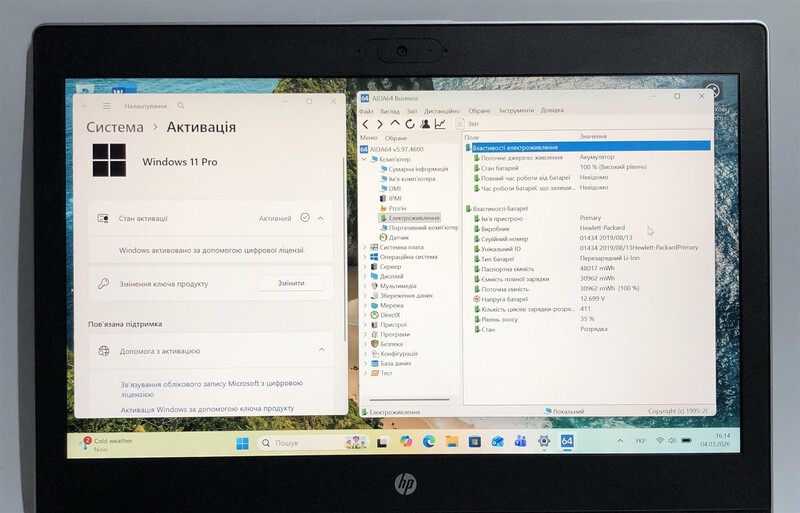Screen dimensions: 800x513
Task: Open the Дистанційно menu in AIDA64
Action: tap(442, 111)
